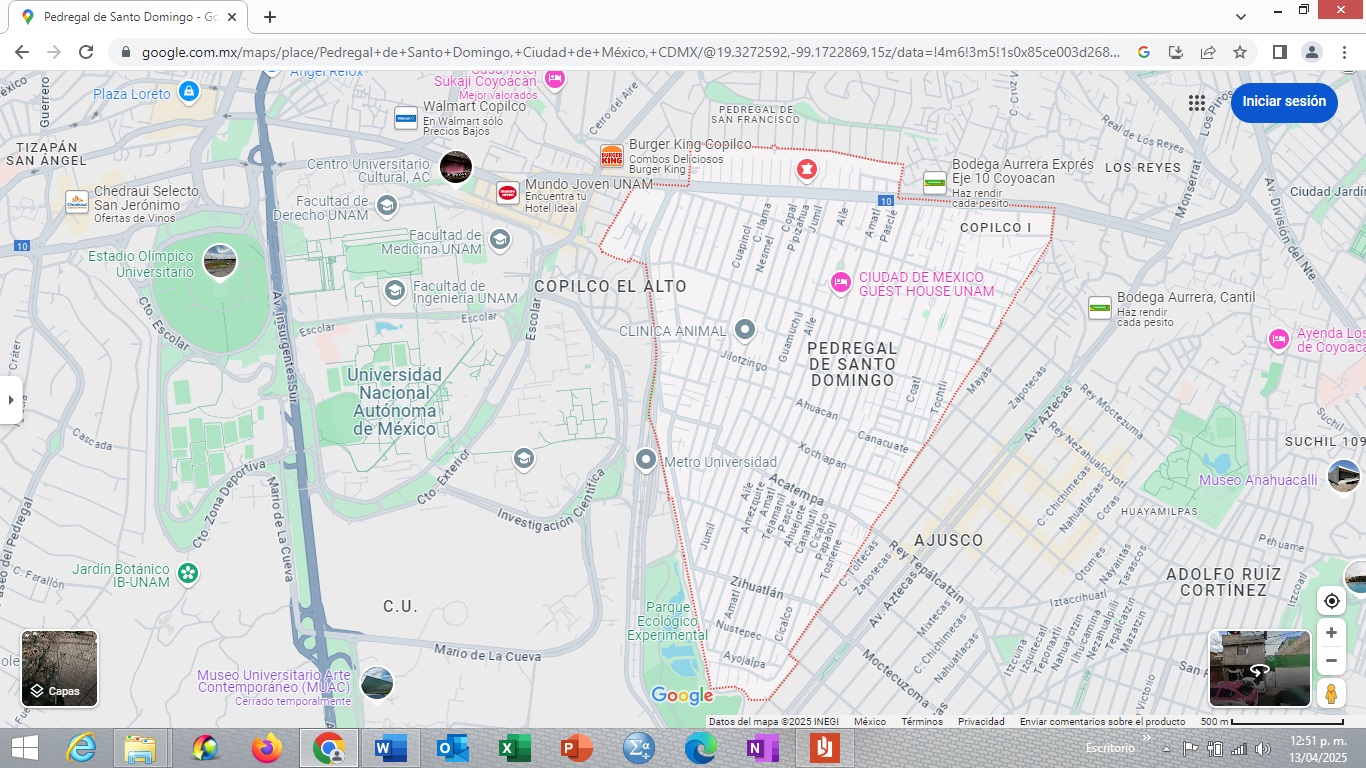Click the México footer link
Viewport: 1366px width, 768px height.
[x=869, y=721]
